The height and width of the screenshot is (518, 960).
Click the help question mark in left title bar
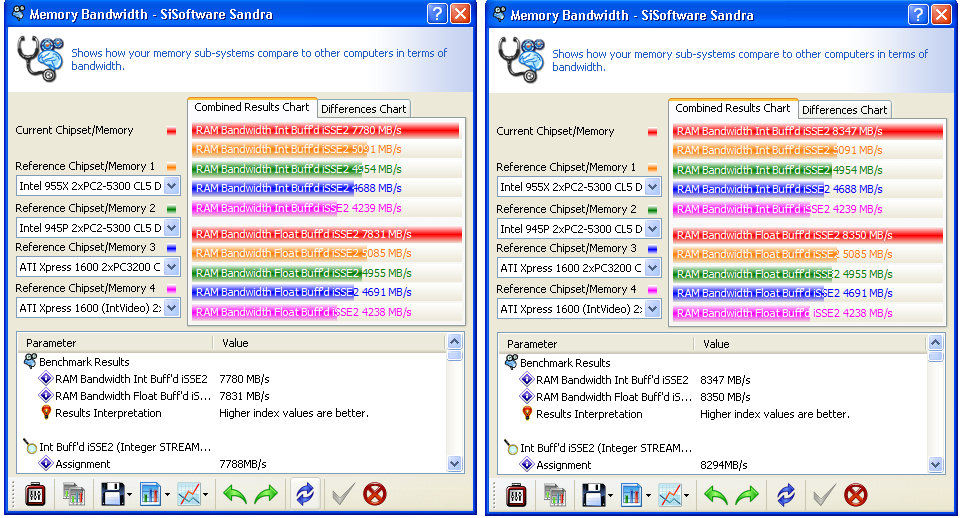pos(437,14)
